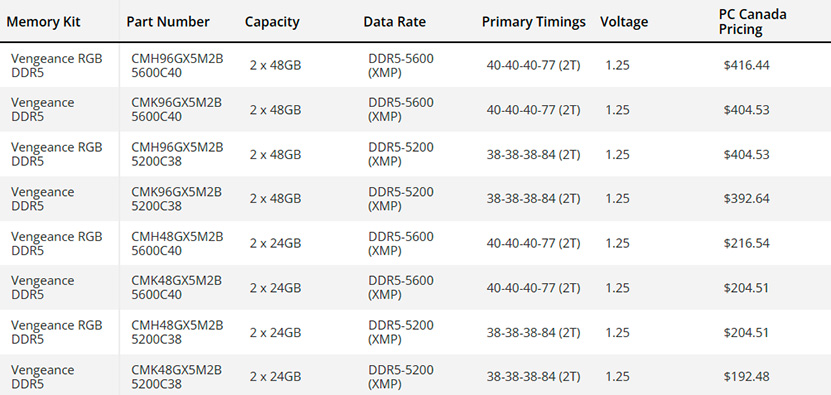Select part number CMH48GX5M2B 5200C38
The image size is (831, 395).
177,332
